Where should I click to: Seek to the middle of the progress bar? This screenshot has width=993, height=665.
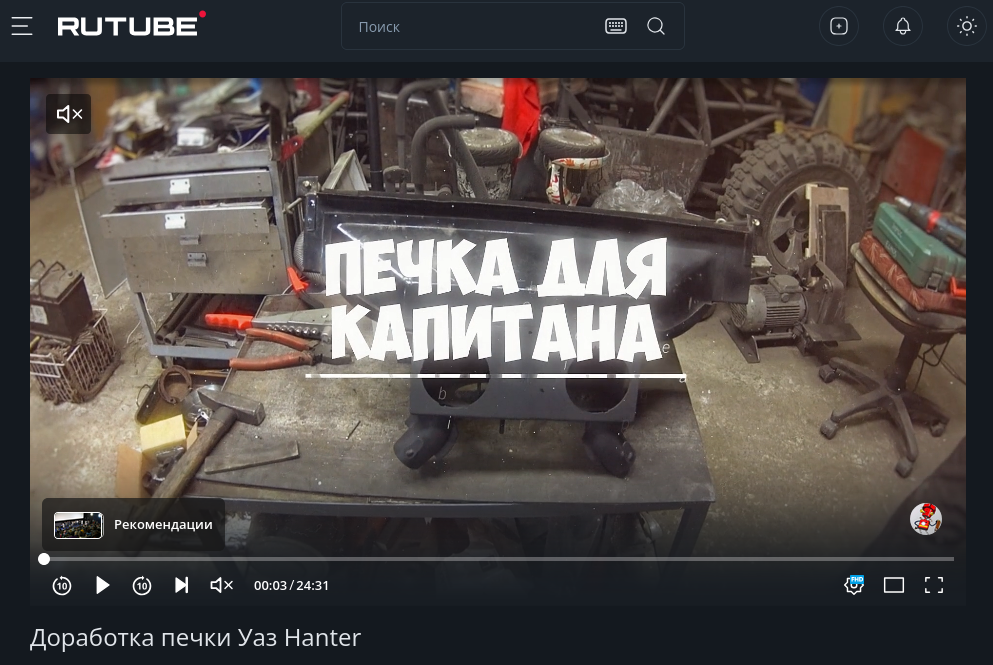click(498, 559)
